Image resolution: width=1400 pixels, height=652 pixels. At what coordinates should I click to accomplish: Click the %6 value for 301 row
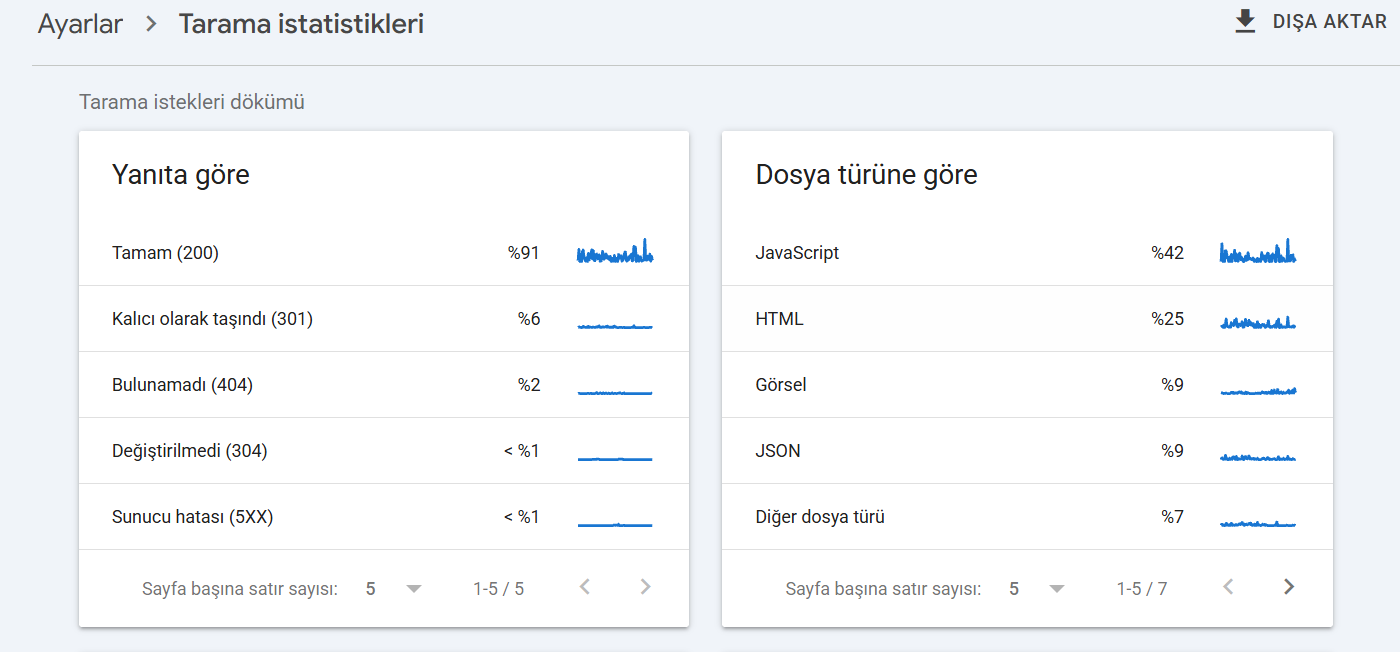click(529, 319)
